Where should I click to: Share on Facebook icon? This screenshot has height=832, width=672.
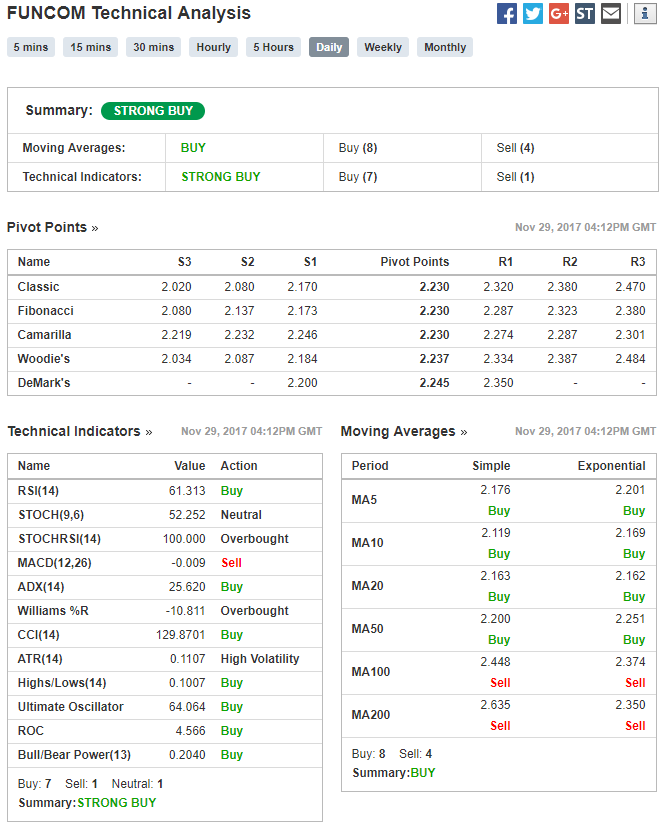[507, 14]
